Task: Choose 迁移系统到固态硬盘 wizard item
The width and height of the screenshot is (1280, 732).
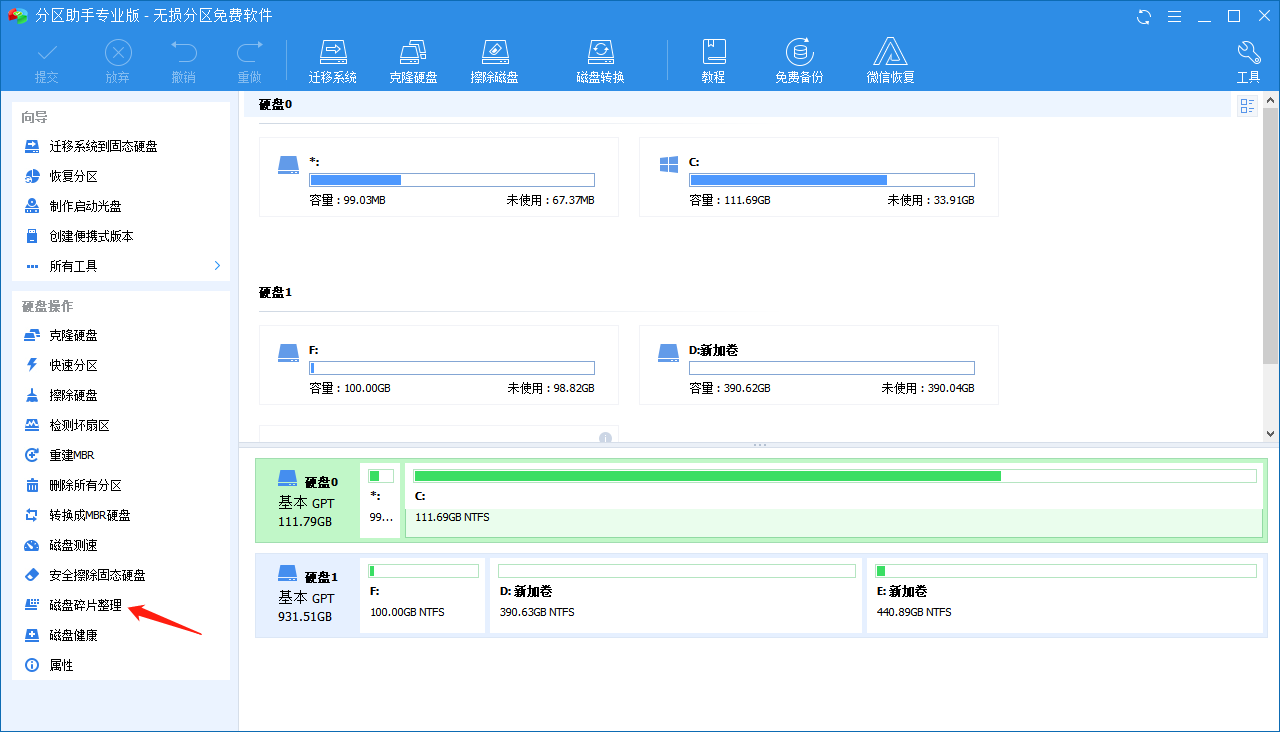Action: pos(103,146)
